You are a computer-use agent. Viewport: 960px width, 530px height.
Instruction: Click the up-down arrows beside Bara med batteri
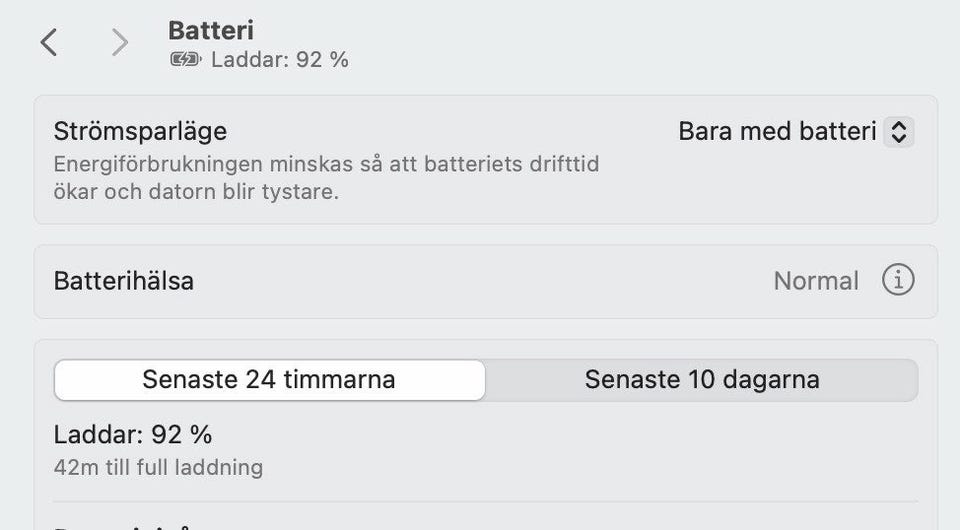pos(898,131)
